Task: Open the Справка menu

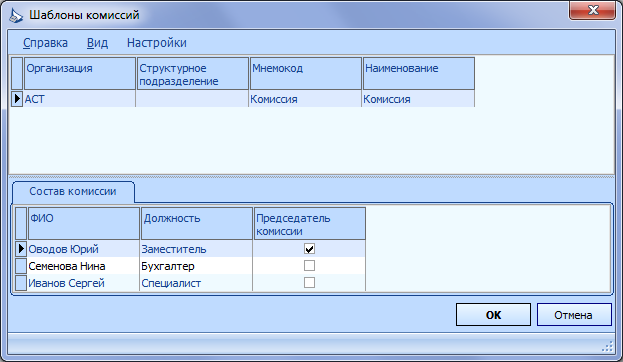Action: click(x=45, y=43)
